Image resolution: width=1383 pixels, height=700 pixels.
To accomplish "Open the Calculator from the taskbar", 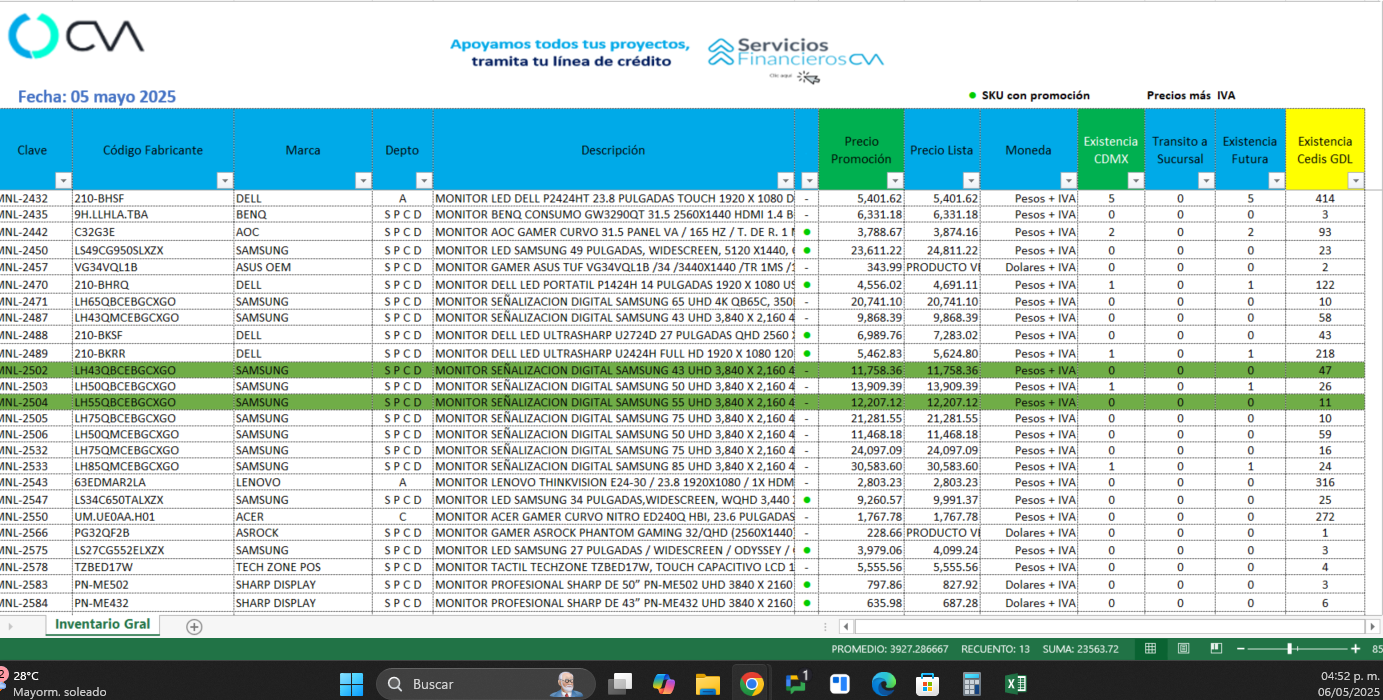I will 971,684.
